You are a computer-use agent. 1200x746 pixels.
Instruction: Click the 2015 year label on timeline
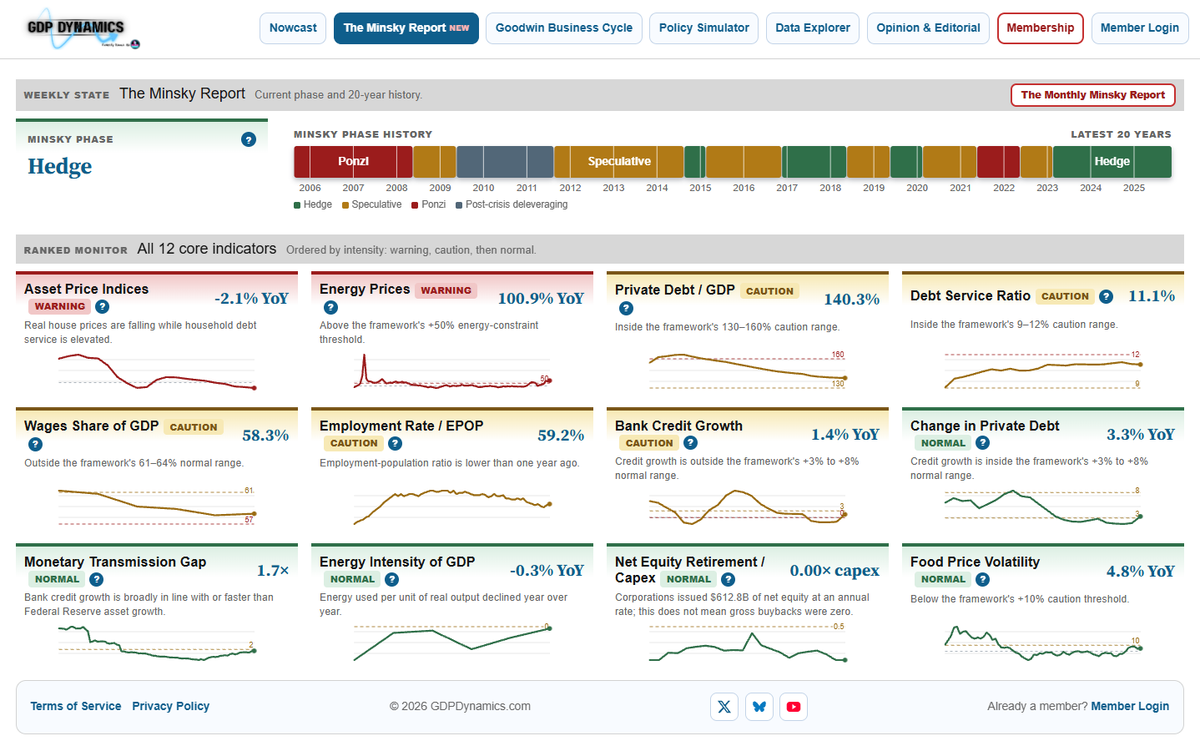click(x=700, y=188)
